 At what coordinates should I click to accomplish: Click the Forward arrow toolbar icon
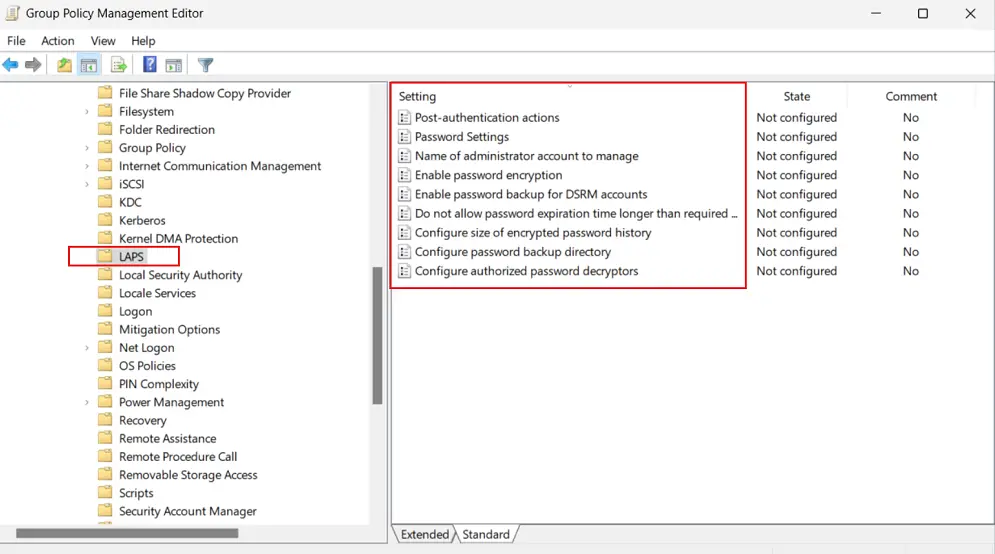pyautogui.click(x=34, y=65)
